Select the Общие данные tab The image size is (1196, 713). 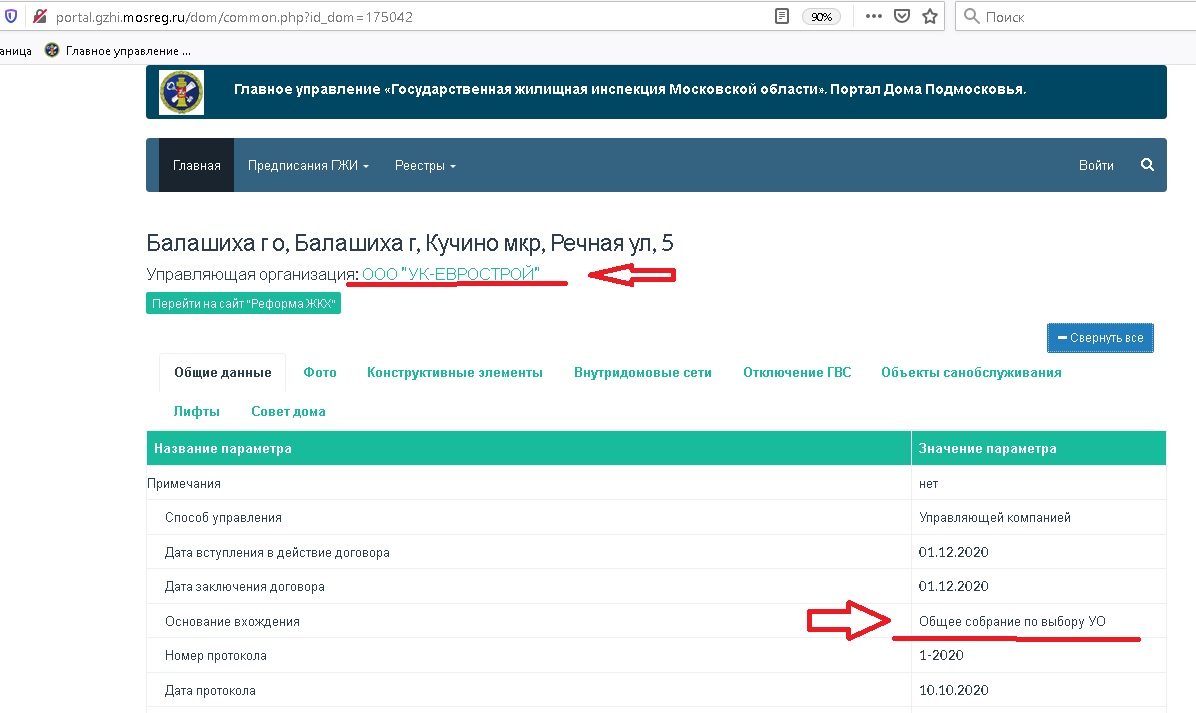(223, 373)
